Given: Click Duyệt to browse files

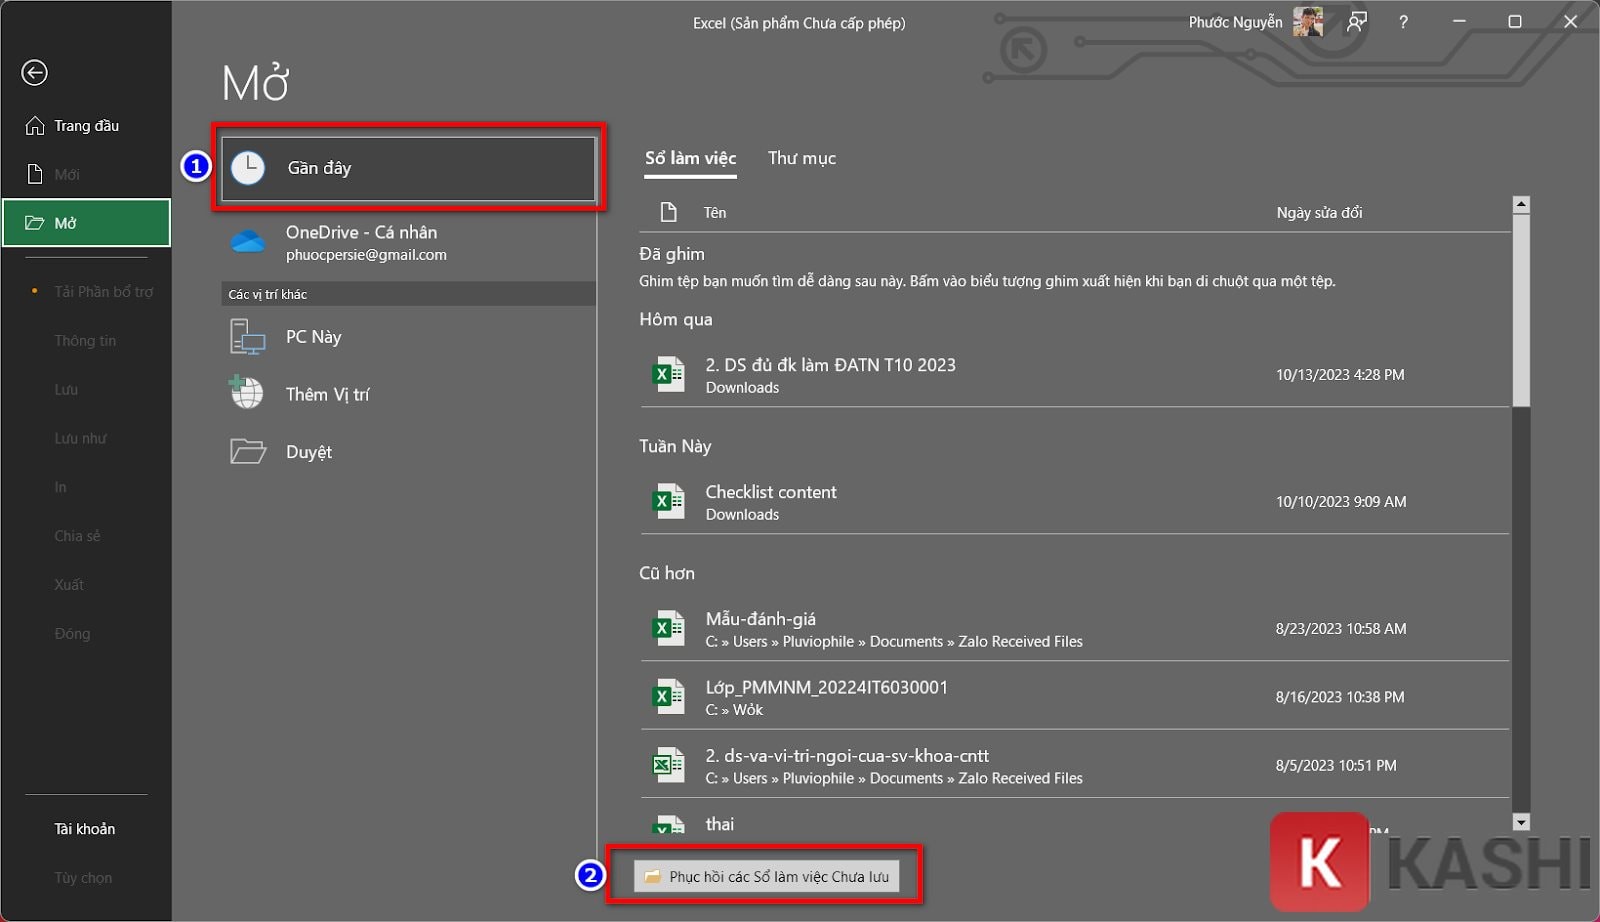Looking at the screenshot, I should (x=408, y=452).
